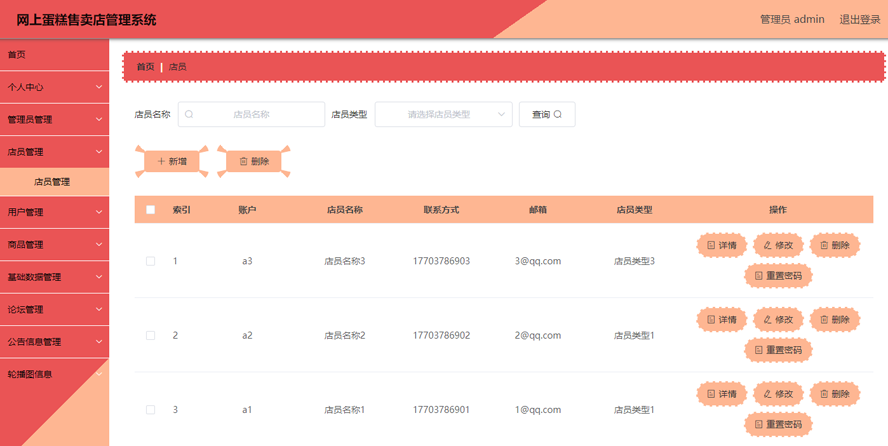The width and height of the screenshot is (888, 446).
Task: Select the 店员管理 submenu item
Action: click(x=54, y=182)
